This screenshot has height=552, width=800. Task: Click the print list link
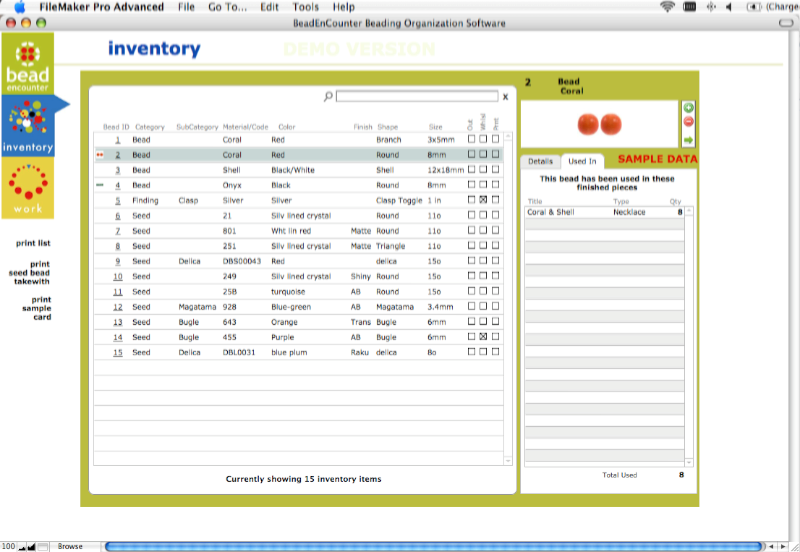(x=33, y=243)
